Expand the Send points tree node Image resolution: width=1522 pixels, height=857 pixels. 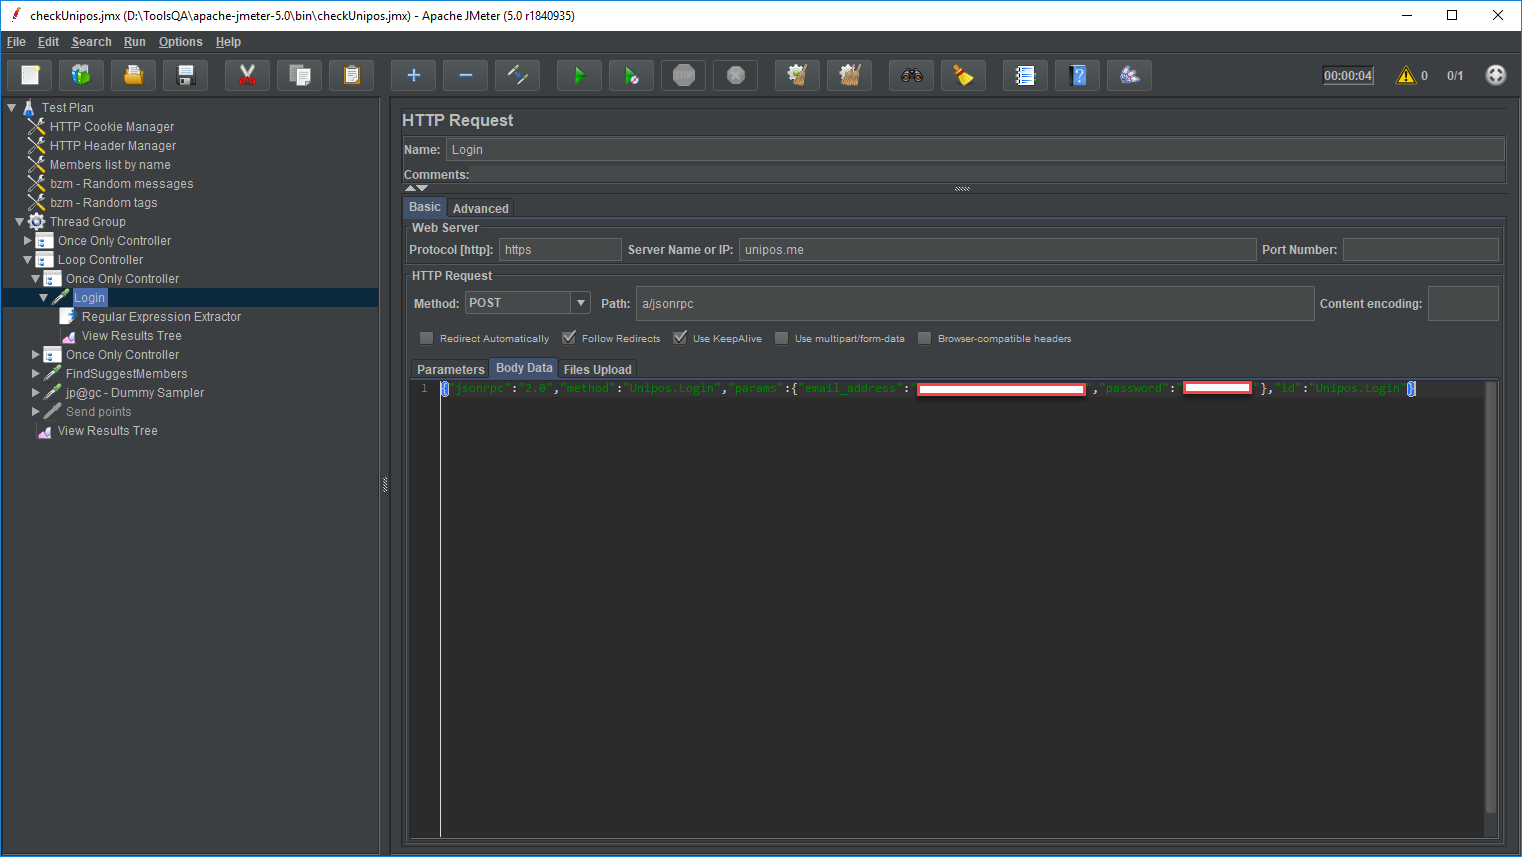pos(36,412)
